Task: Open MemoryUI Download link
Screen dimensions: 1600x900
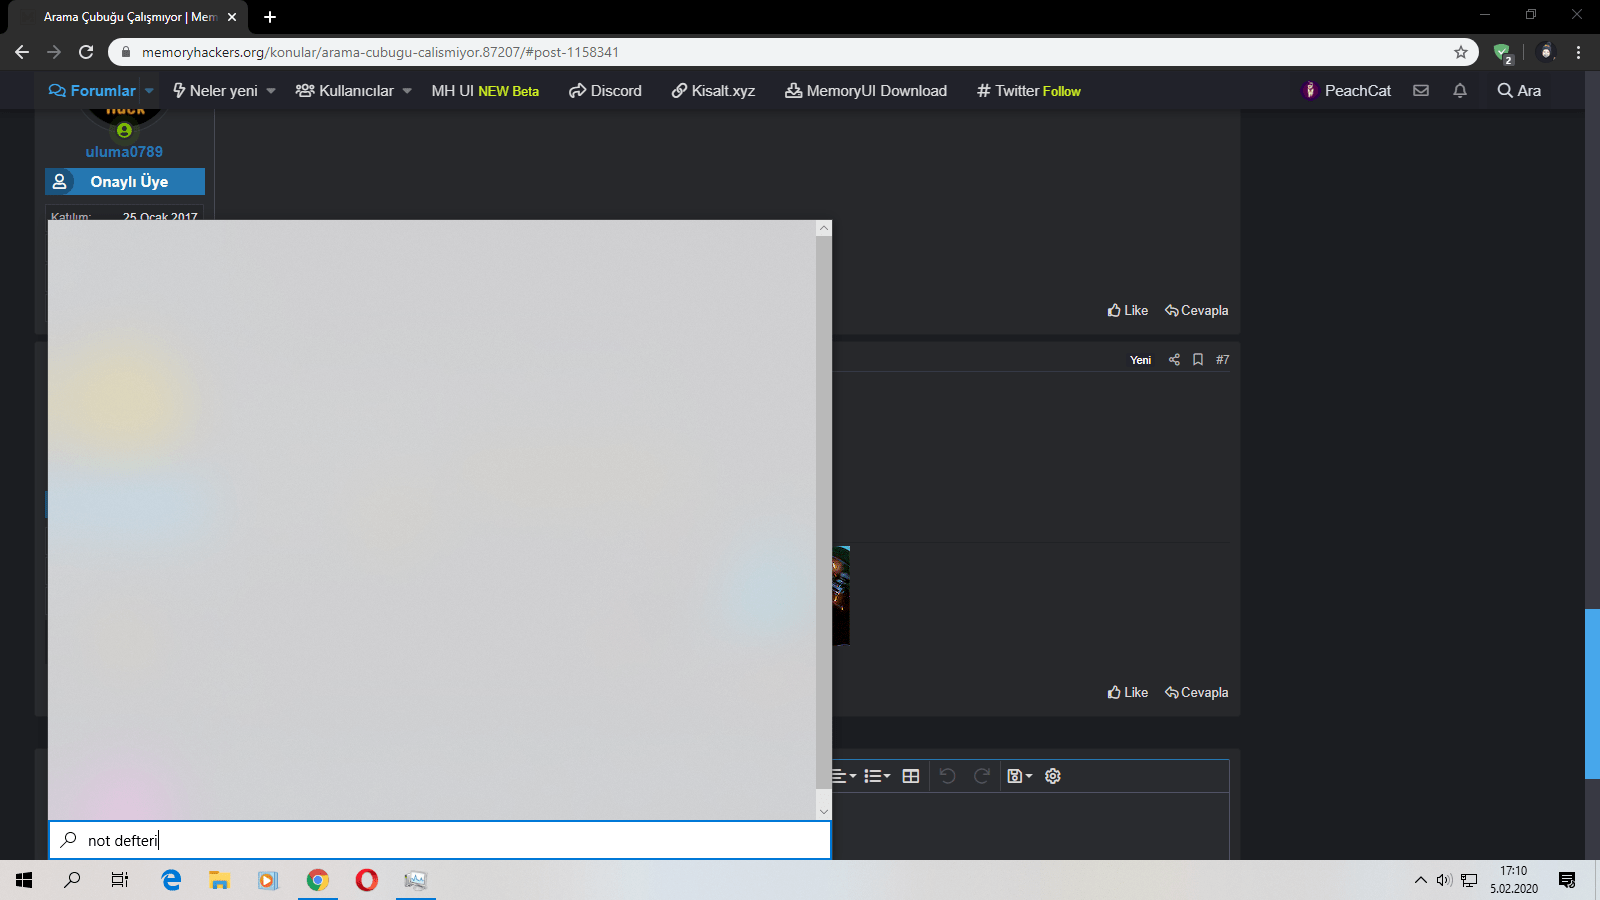Action: pyautogui.click(x=866, y=90)
